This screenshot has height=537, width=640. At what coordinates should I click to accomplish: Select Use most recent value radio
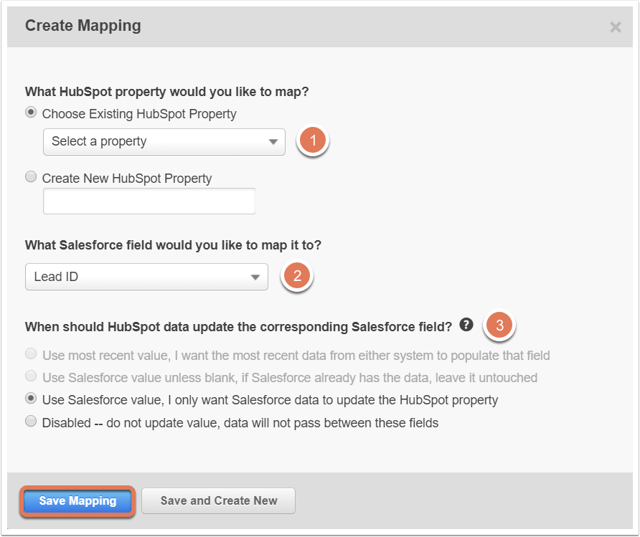[x=31, y=354]
